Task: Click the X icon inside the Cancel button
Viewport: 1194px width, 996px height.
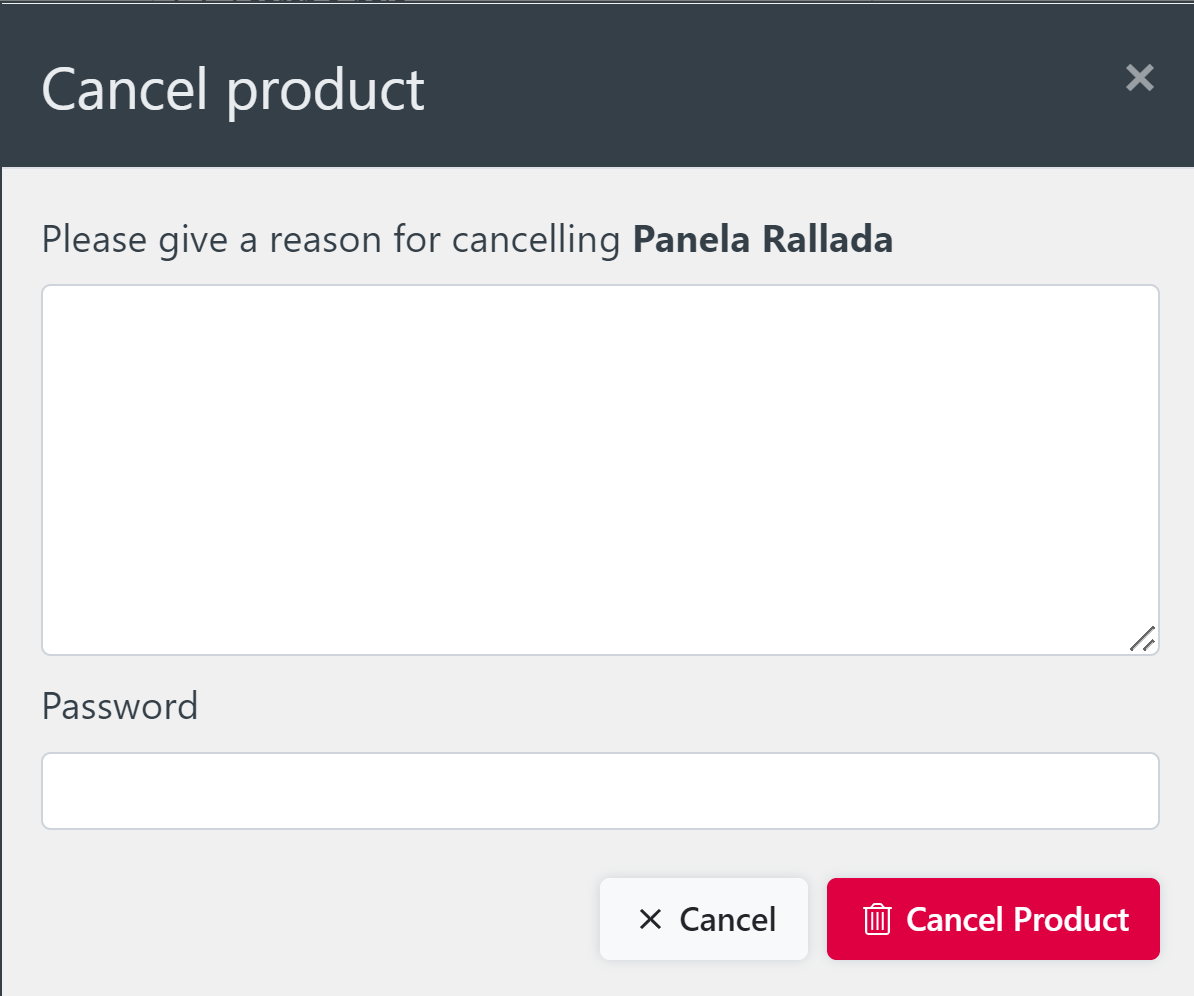Action: point(652,919)
